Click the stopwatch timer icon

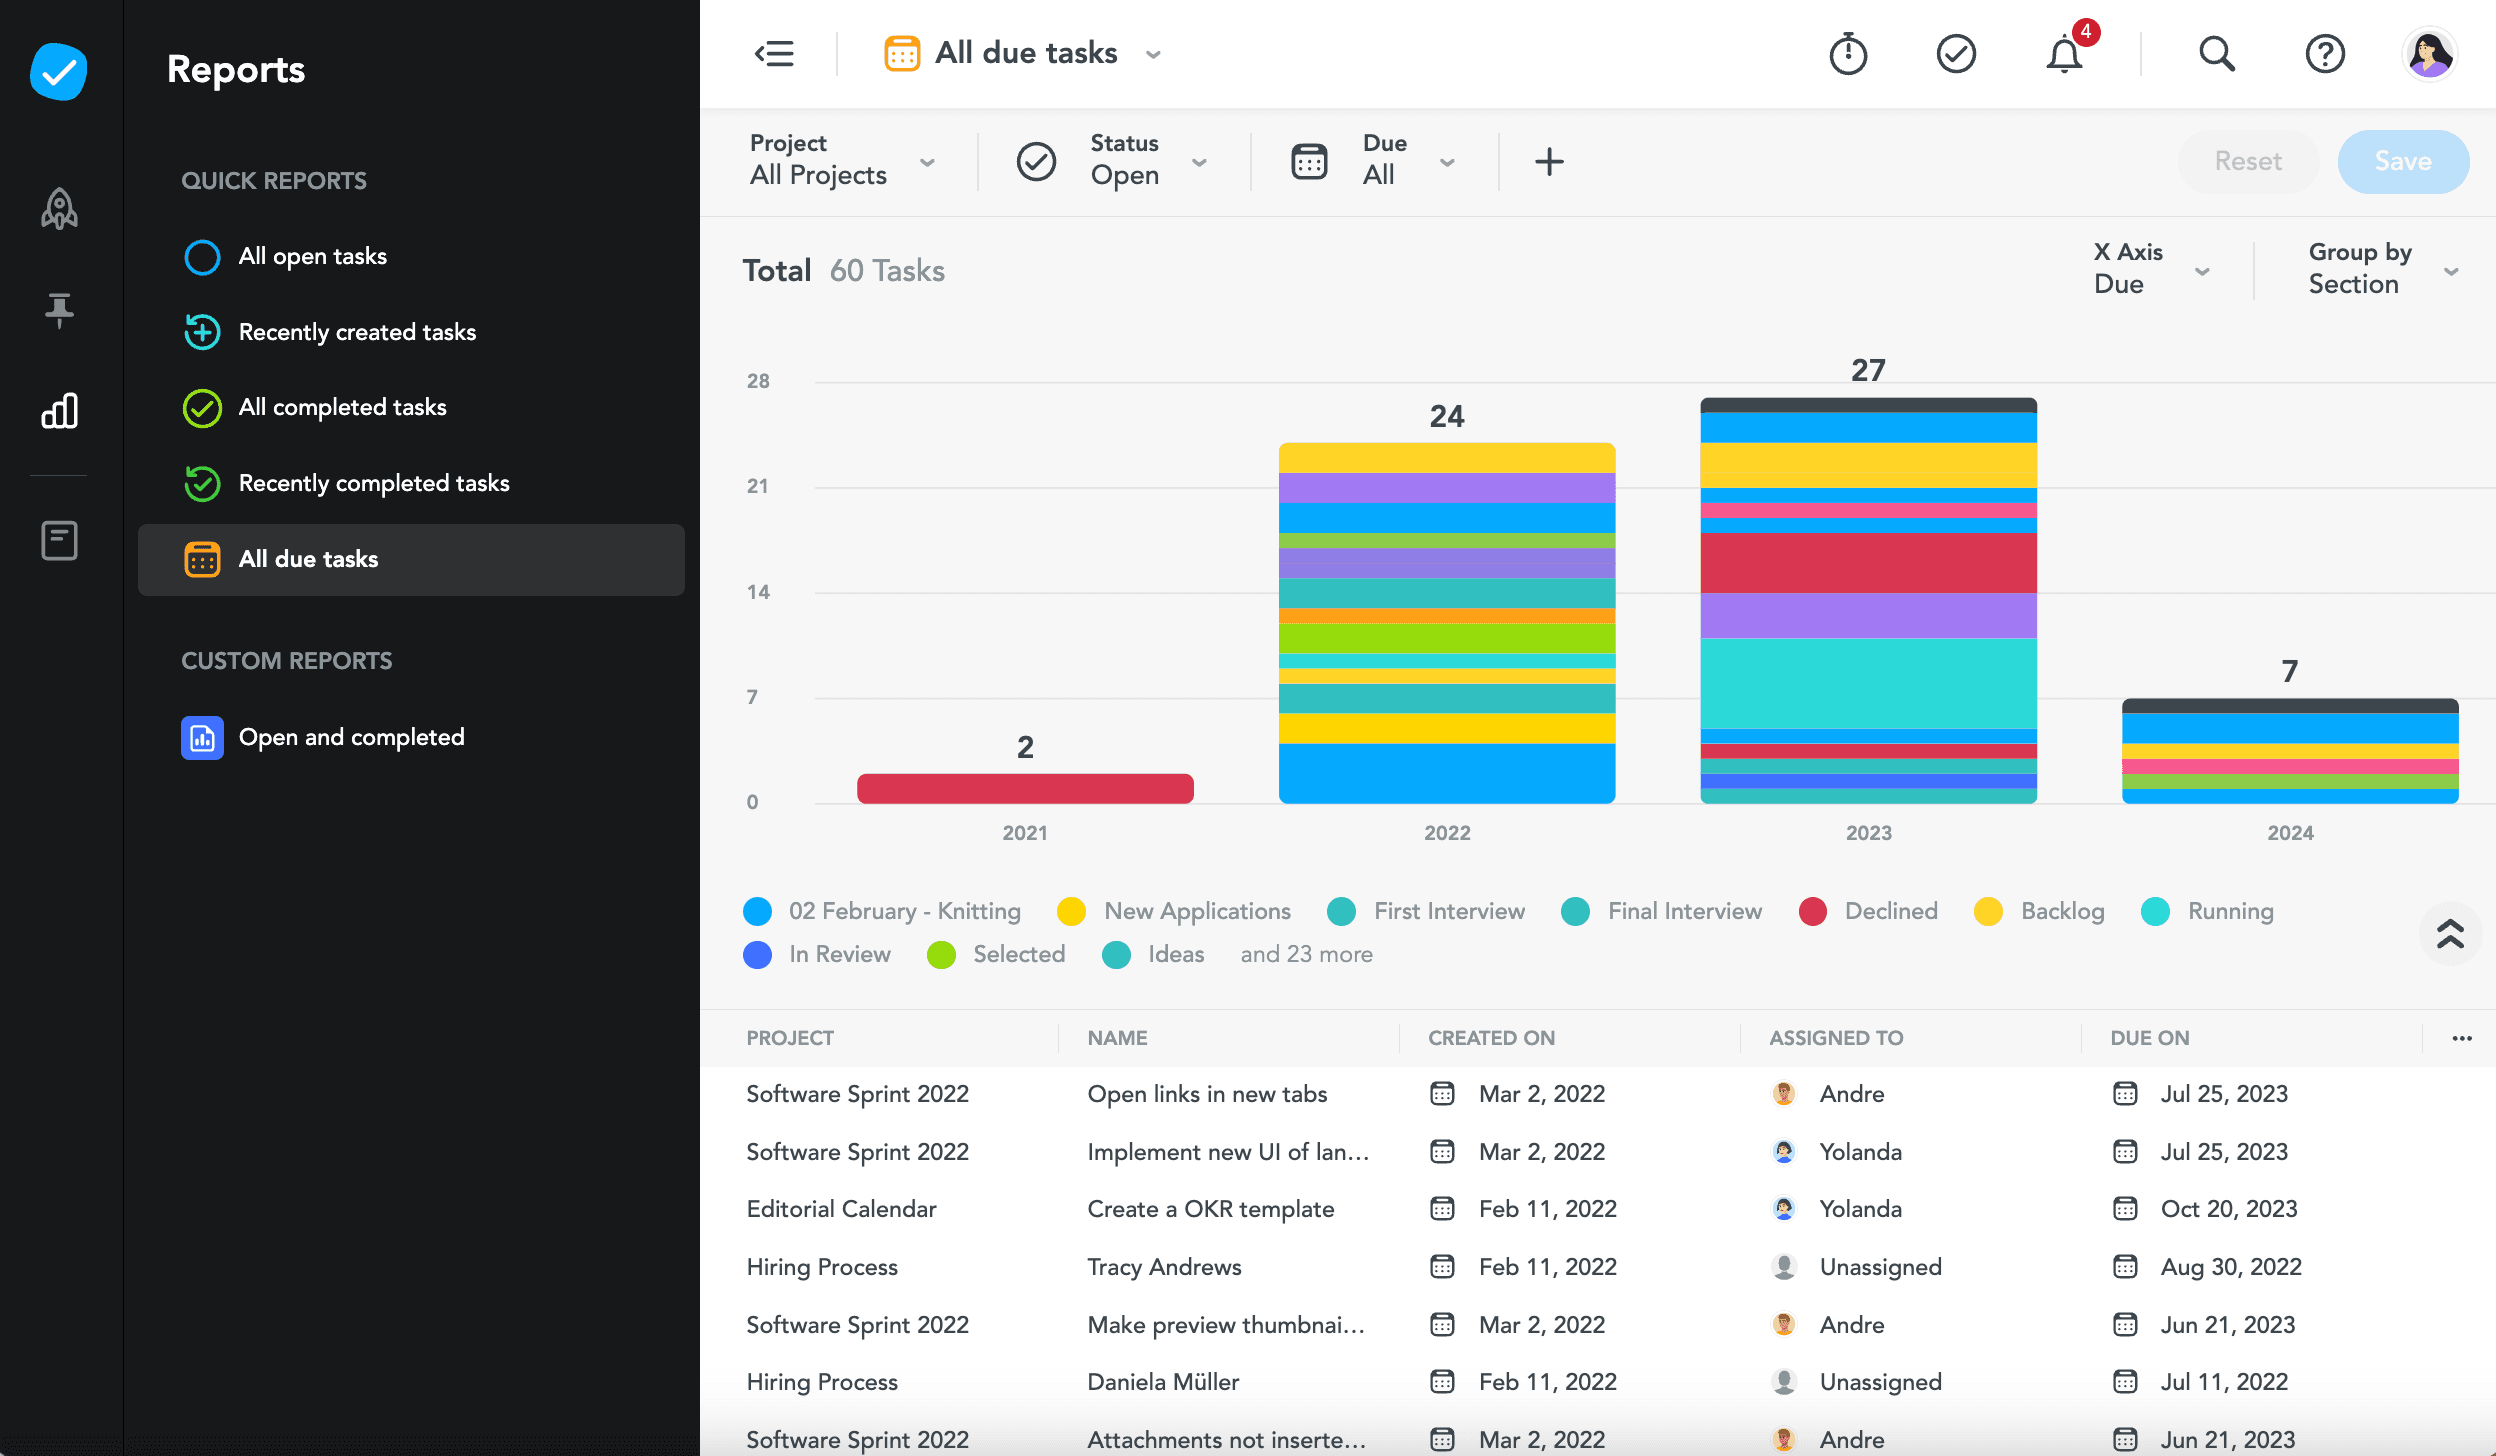click(x=1848, y=54)
